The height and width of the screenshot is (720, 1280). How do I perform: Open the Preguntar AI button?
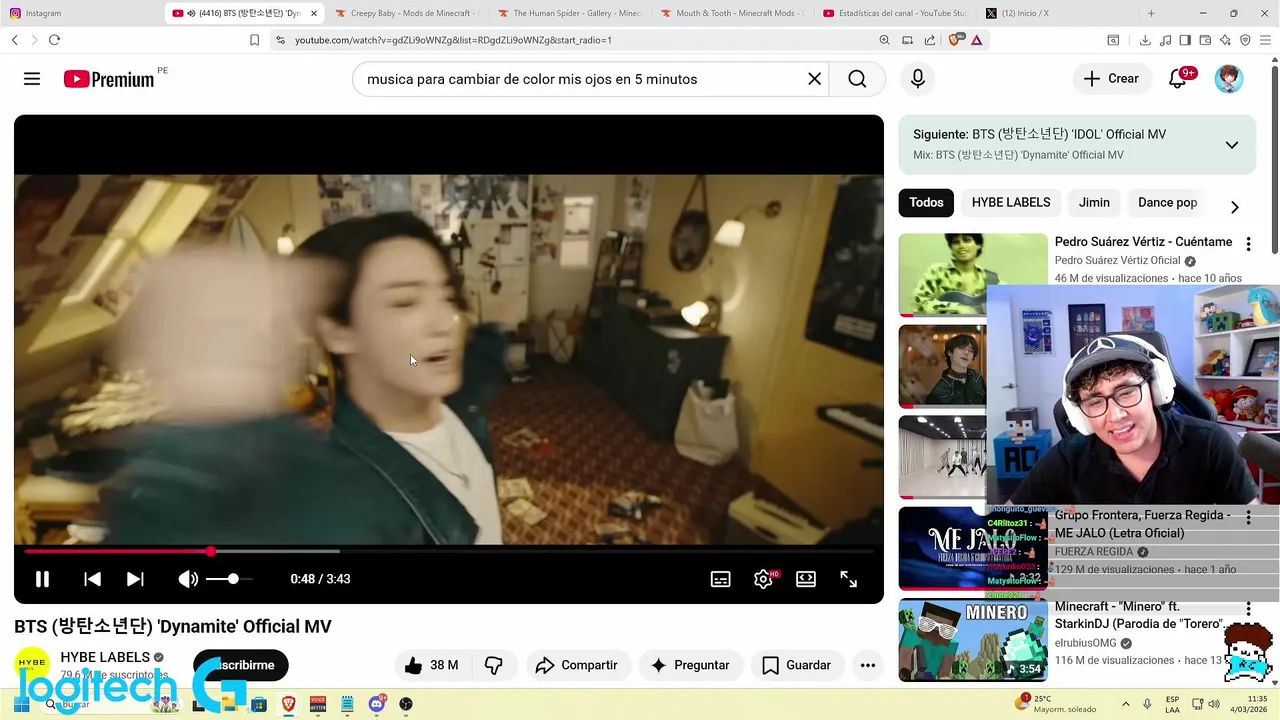point(690,665)
